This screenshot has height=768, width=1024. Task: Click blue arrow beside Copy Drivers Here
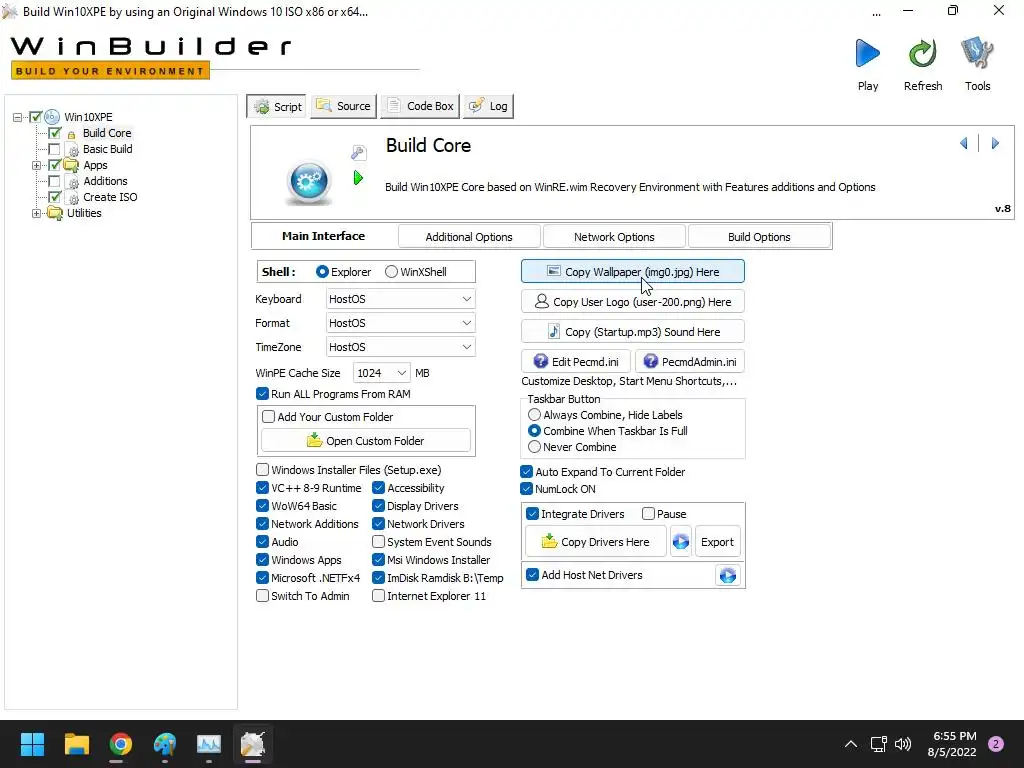680,541
